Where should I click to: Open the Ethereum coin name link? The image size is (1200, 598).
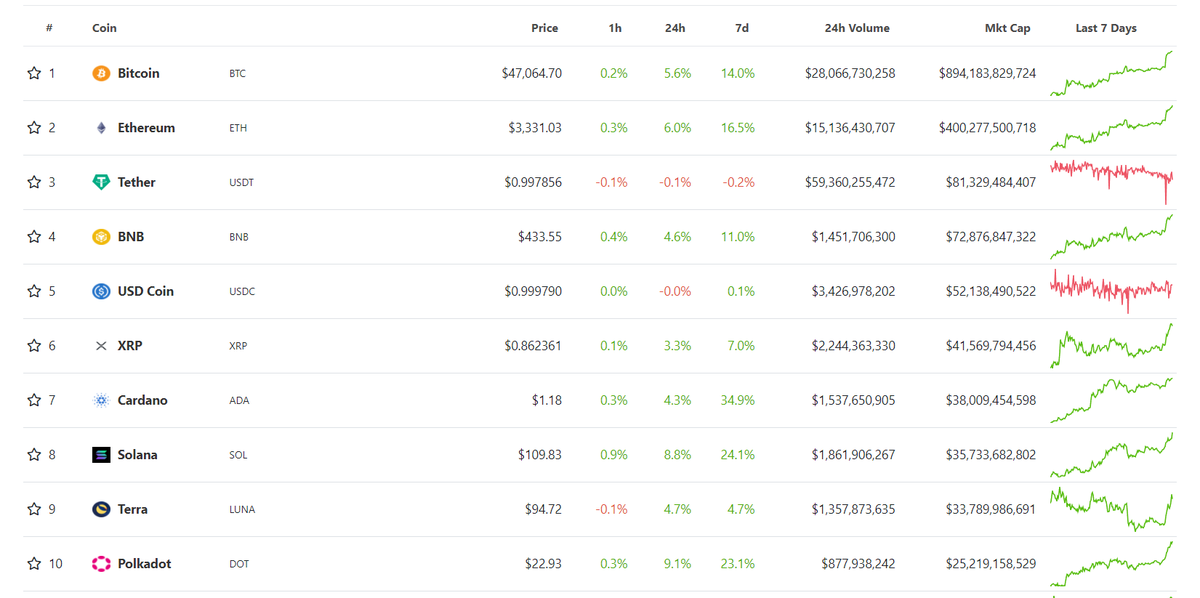click(146, 128)
